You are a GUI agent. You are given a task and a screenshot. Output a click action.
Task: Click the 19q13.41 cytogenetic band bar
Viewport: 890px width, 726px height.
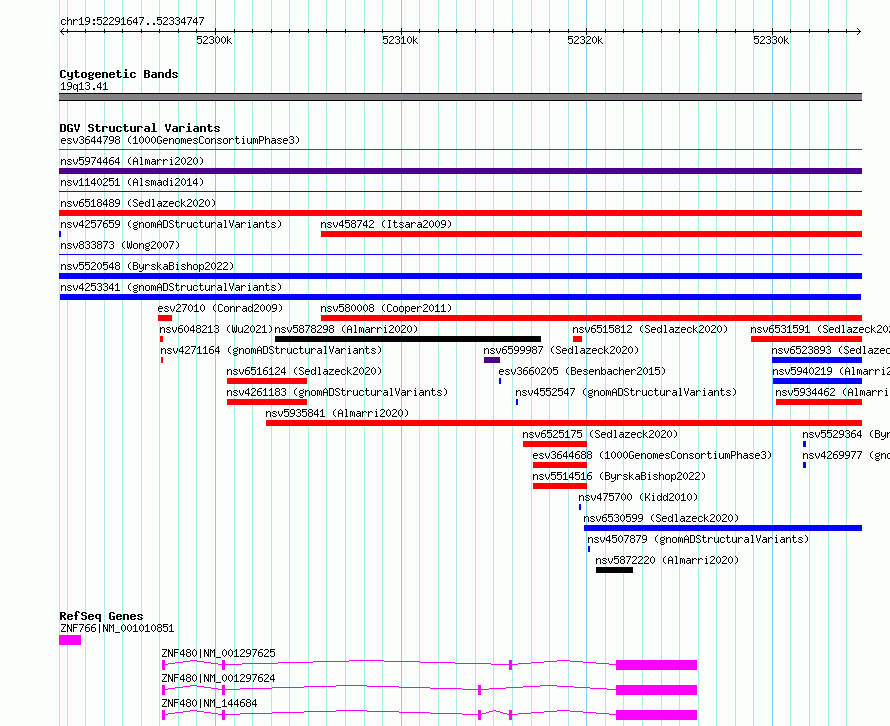460,97
